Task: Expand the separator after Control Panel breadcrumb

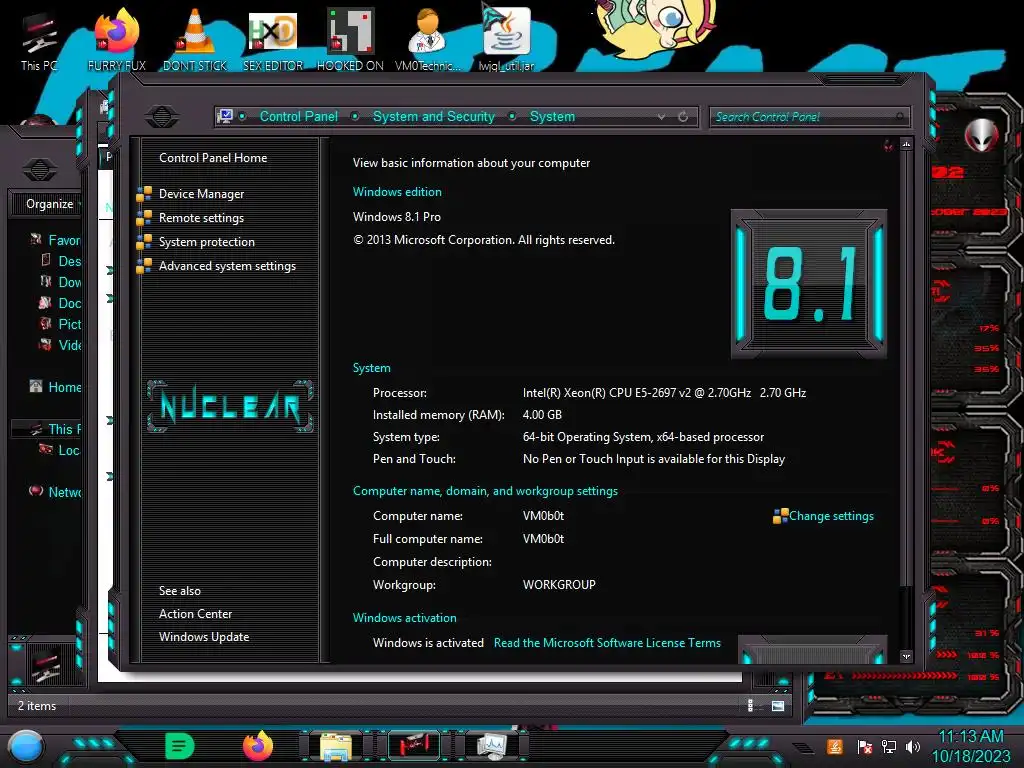Action: 355,116
